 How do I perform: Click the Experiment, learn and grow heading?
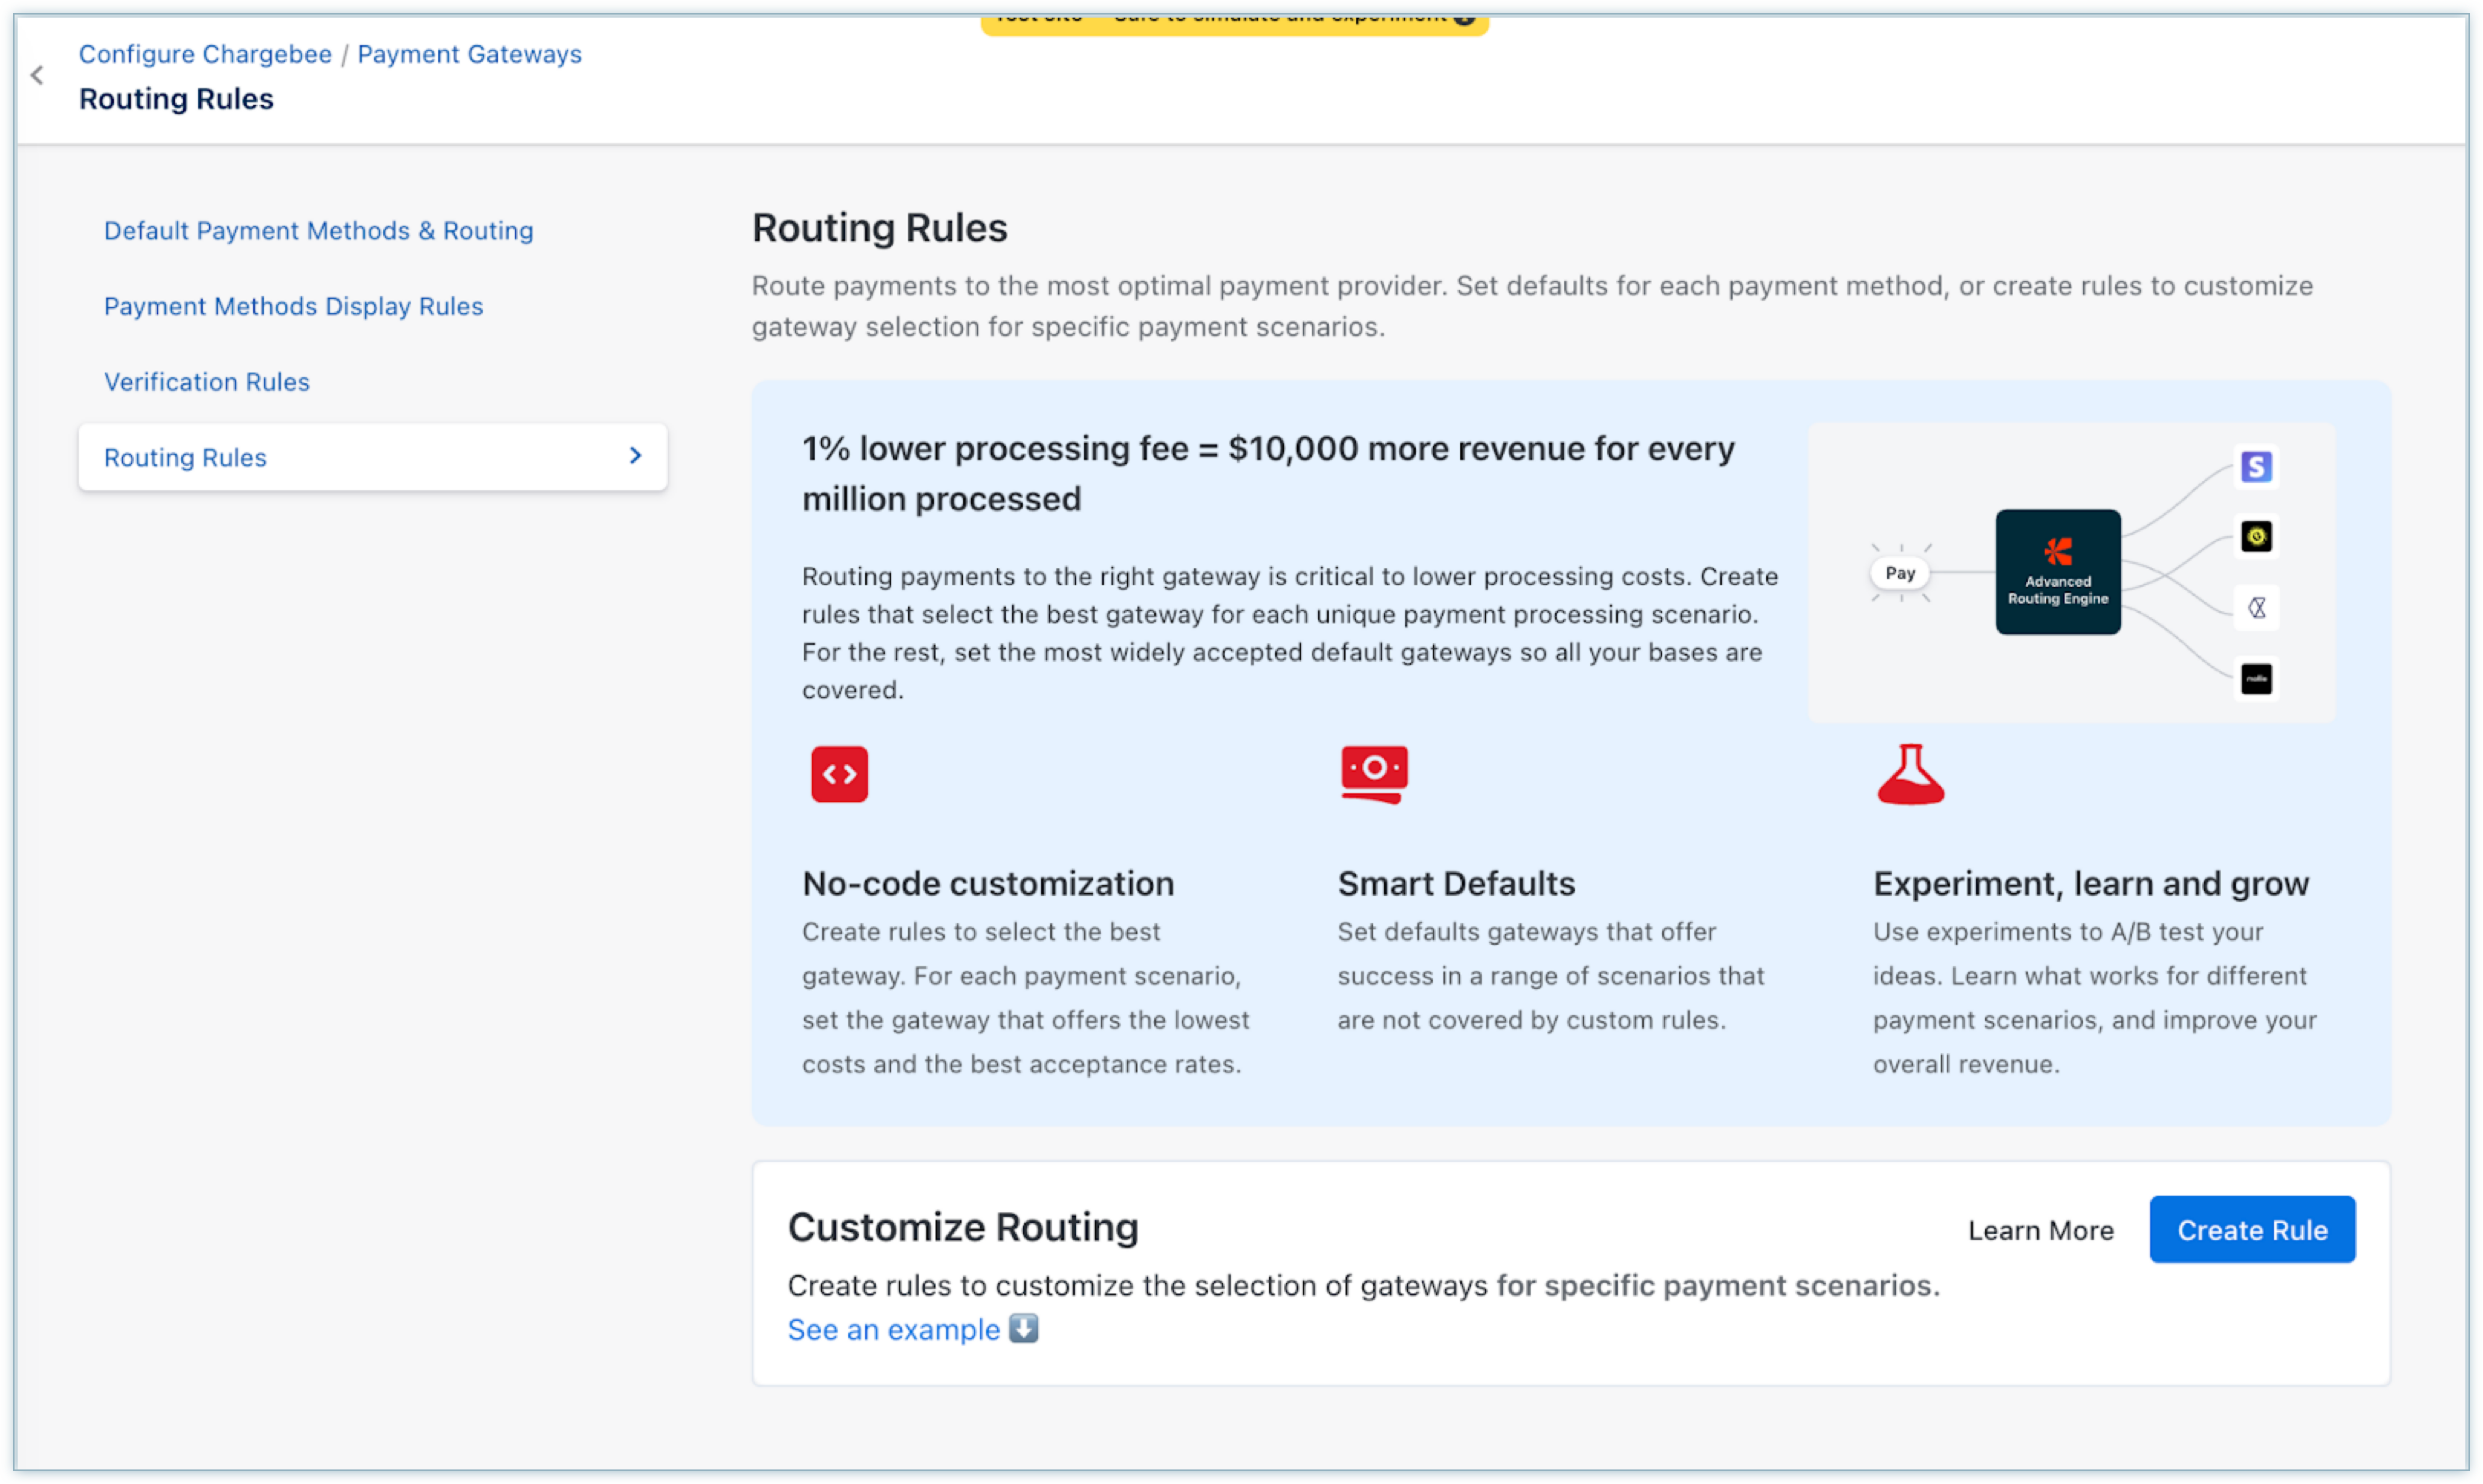pos(2091,884)
